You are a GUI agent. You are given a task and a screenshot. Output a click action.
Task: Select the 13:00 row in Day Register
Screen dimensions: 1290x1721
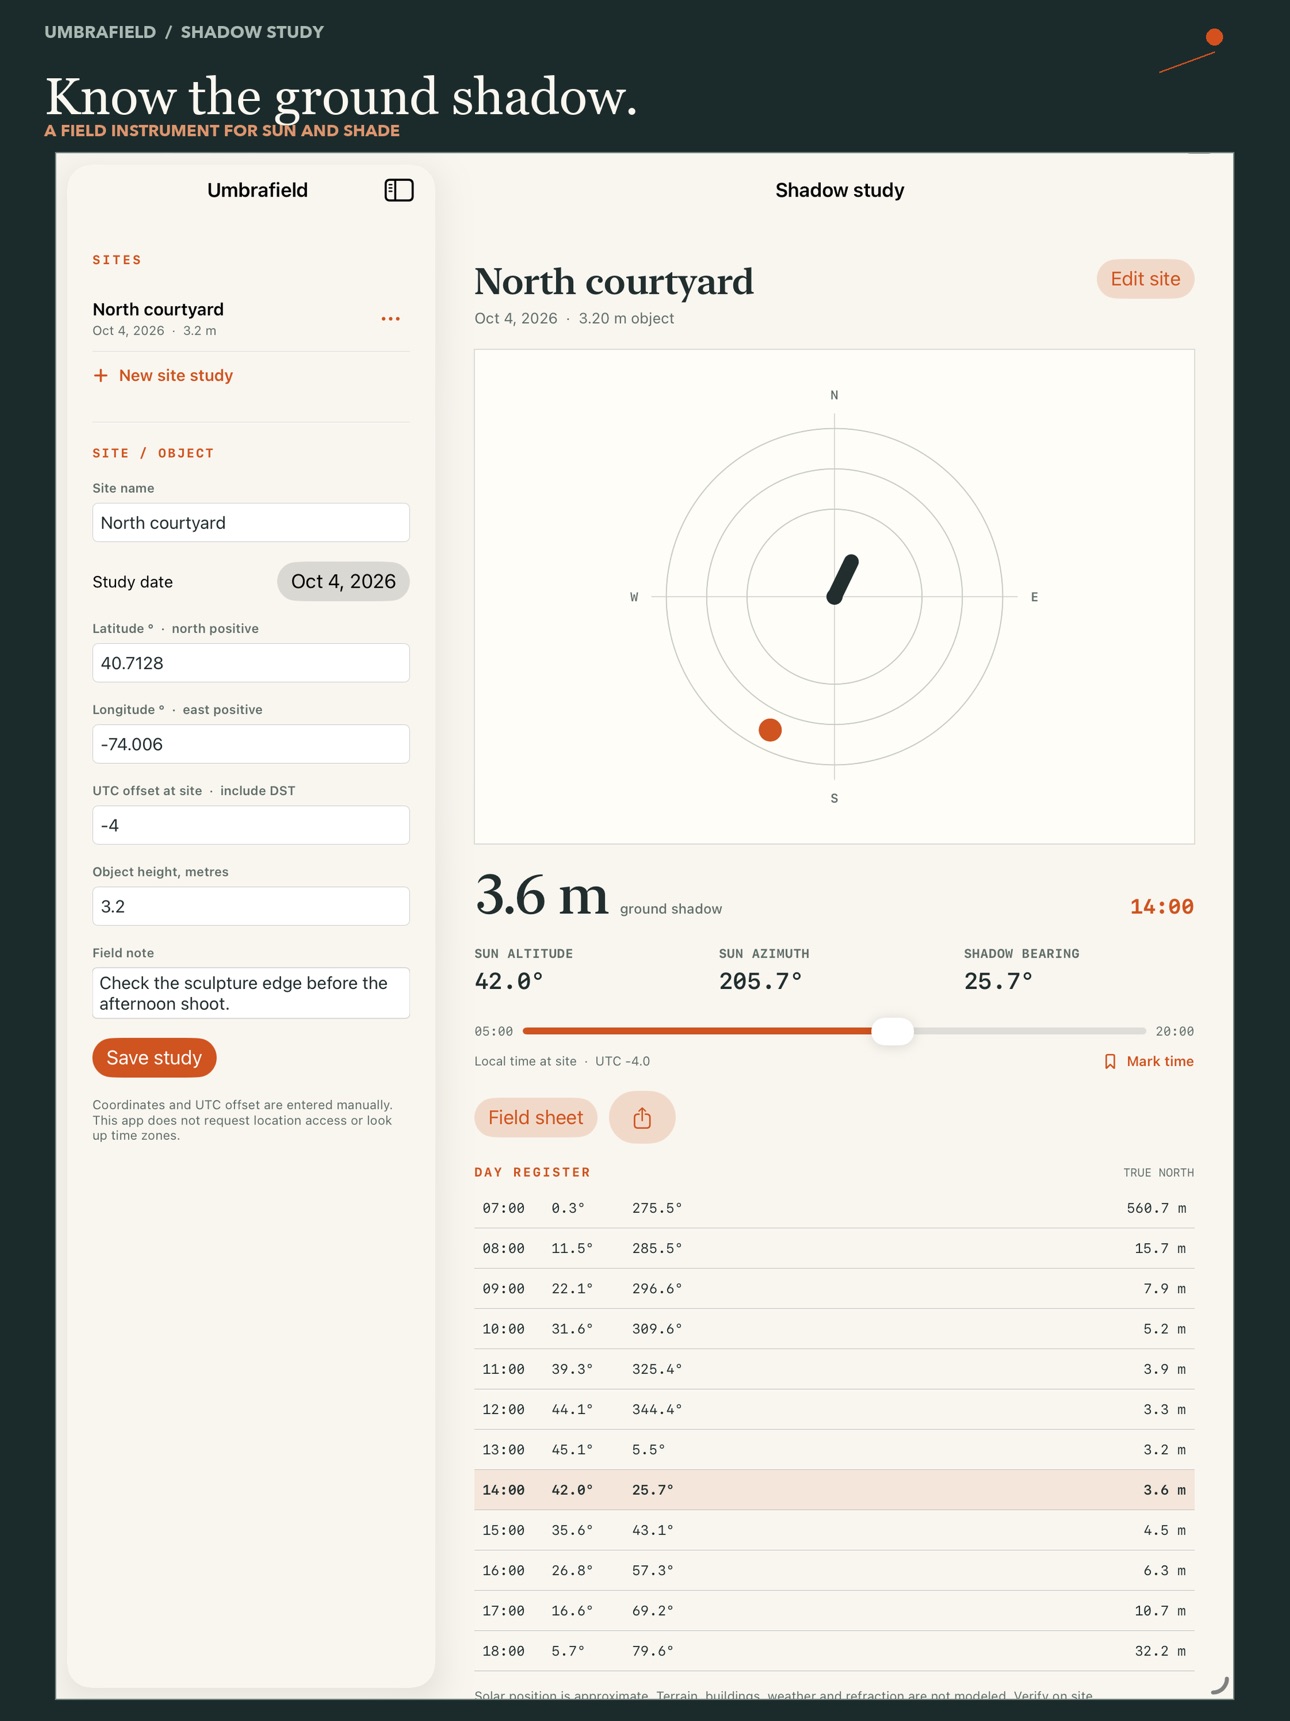834,1450
